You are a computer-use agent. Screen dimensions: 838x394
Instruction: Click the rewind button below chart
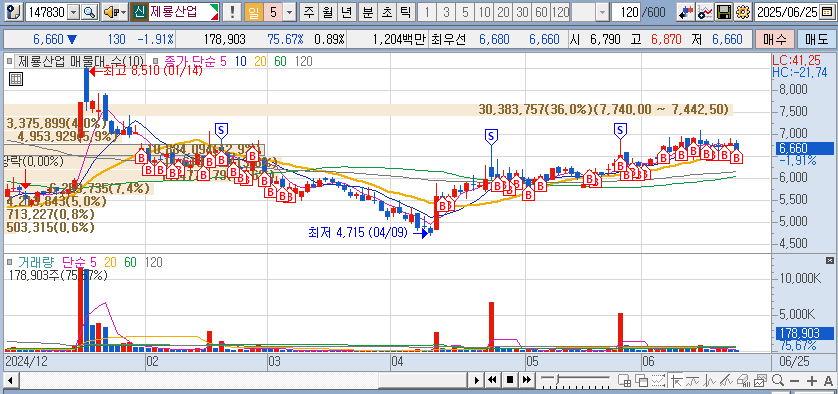pyautogui.click(x=492, y=380)
